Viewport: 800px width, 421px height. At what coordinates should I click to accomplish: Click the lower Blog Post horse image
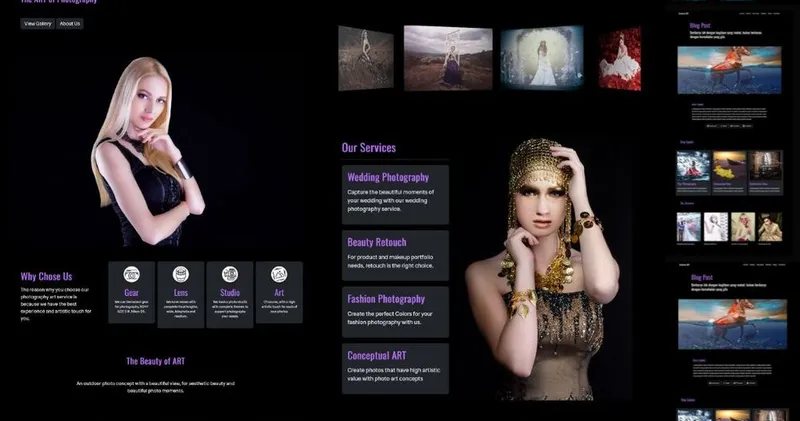coord(729,325)
